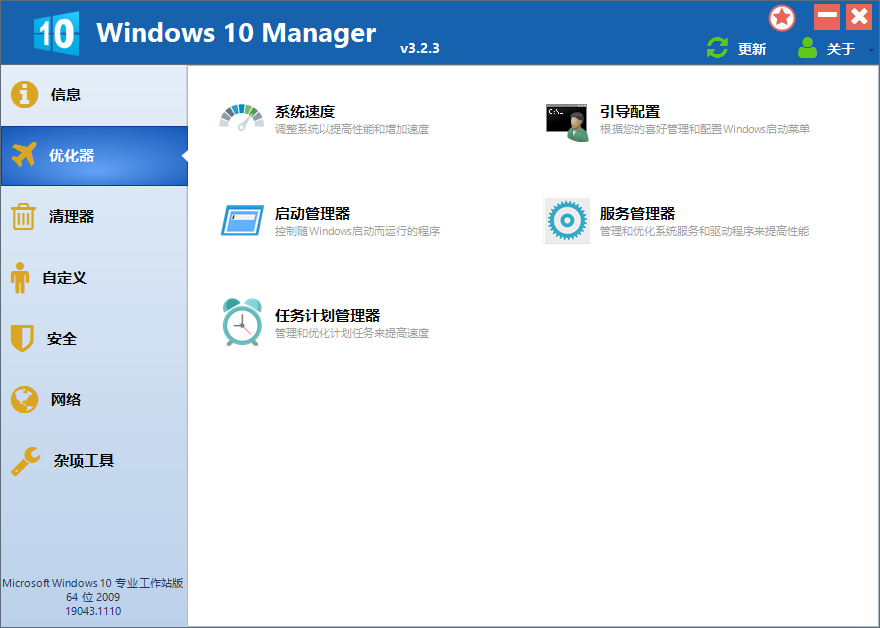The width and height of the screenshot is (880, 628).
Task: Switch to the 清理器 section
Action: (x=94, y=217)
